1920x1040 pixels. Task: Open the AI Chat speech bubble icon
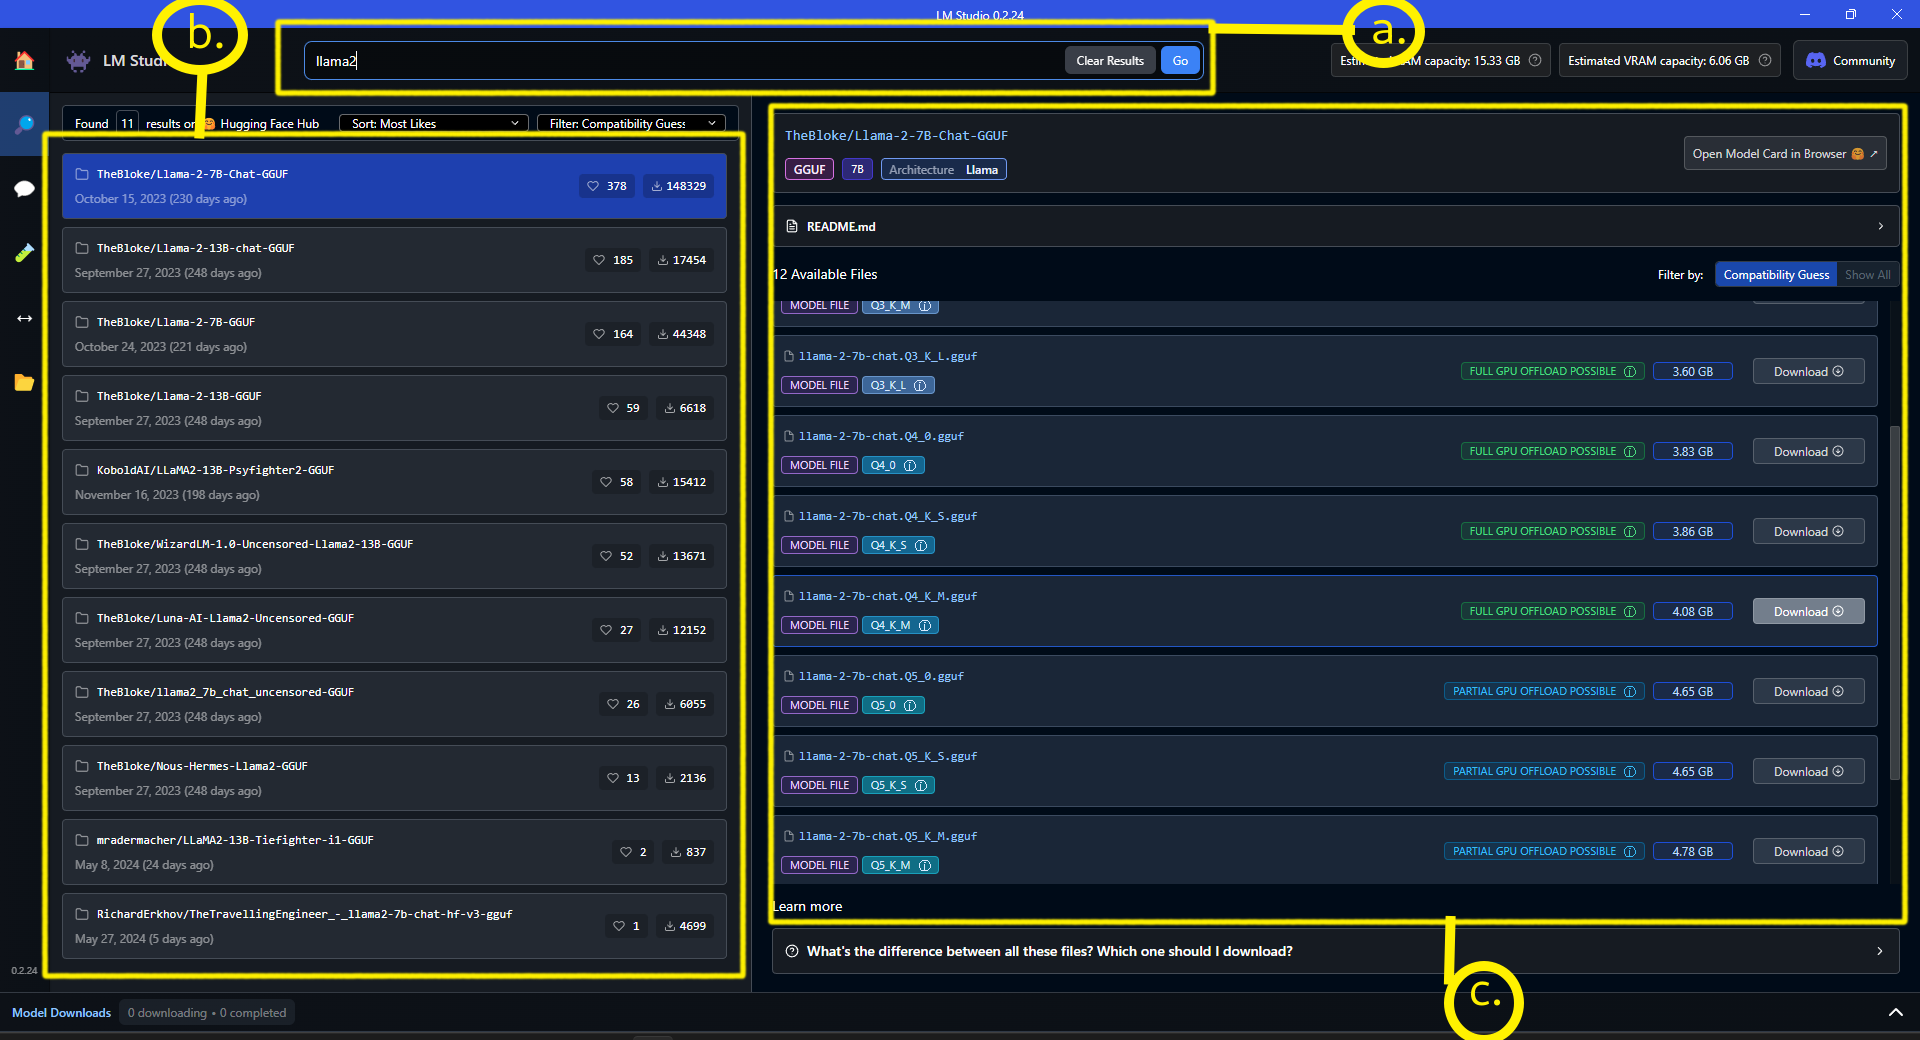[x=24, y=189]
